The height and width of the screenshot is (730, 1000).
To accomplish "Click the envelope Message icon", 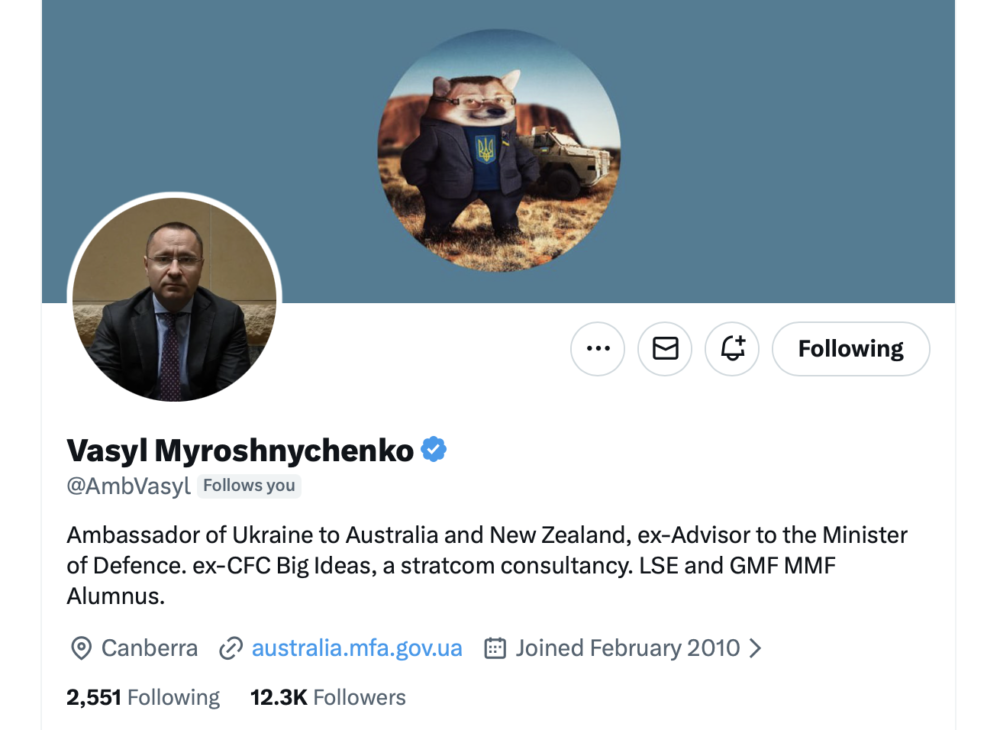I will tap(665, 349).
